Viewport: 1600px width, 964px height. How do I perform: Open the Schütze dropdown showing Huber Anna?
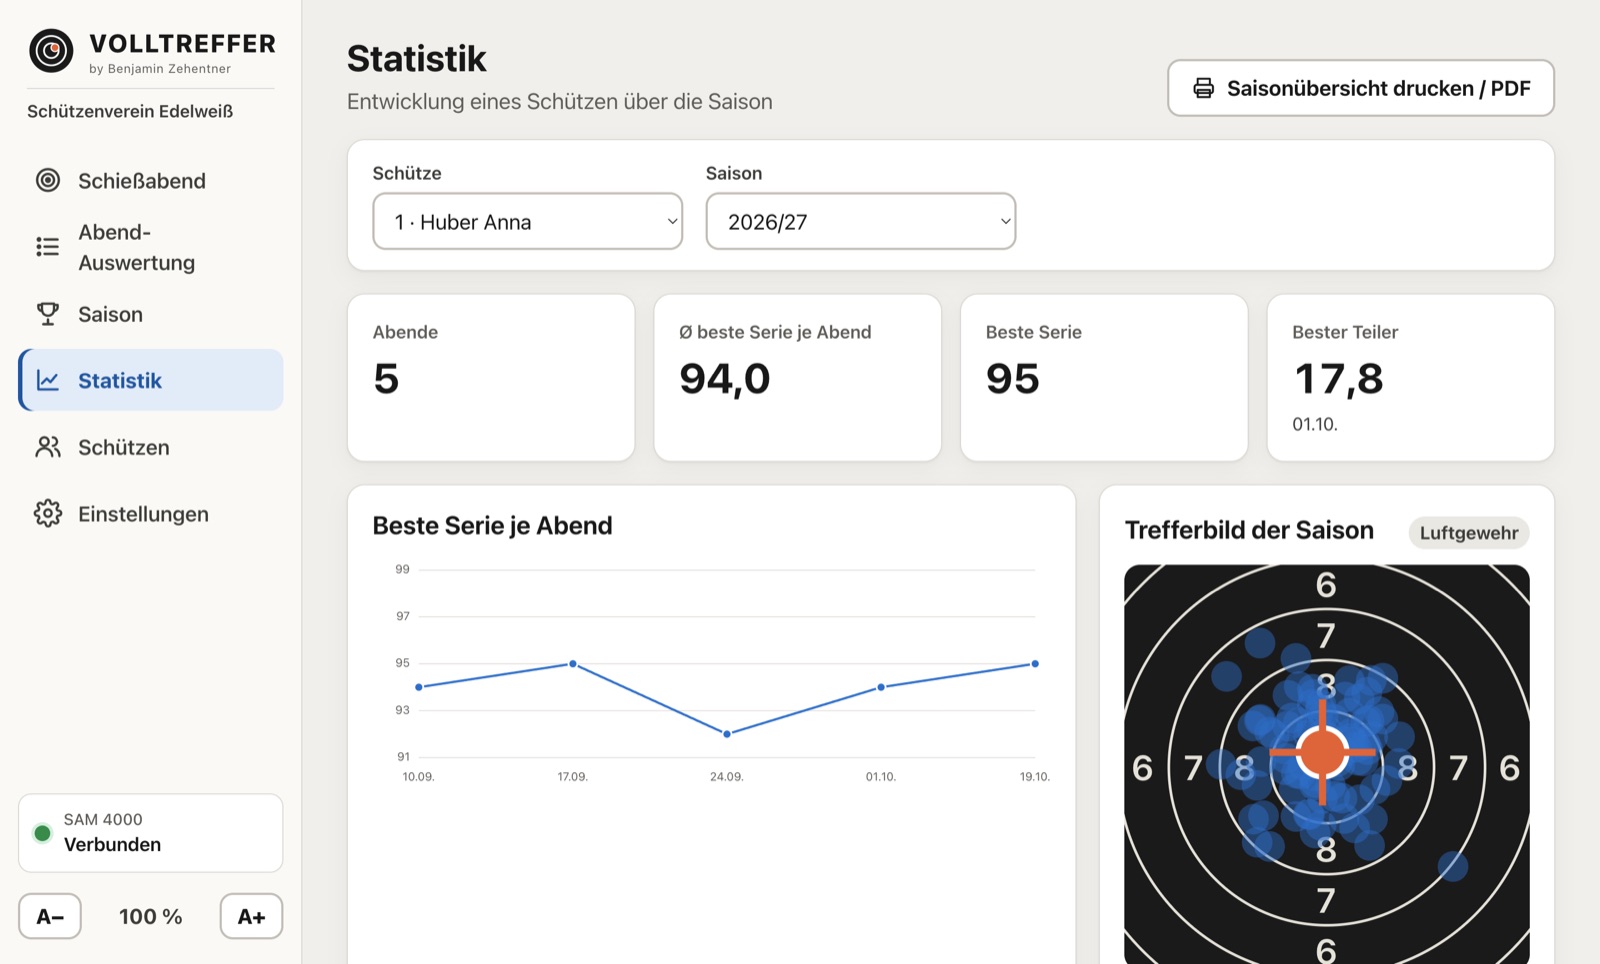[527, 221]
